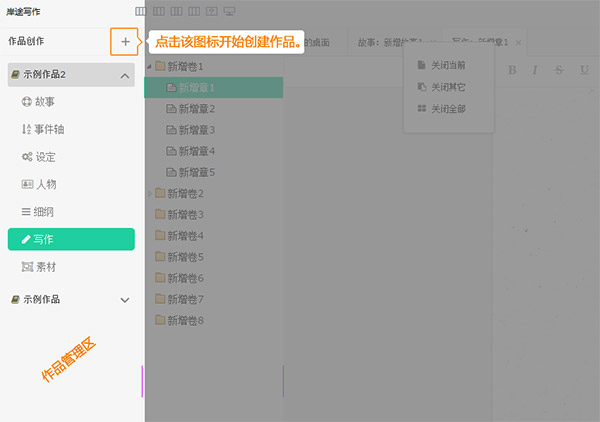The image size is (600, 422).
Task: Select the 新增卷5 folder
Action: point(184,257)
